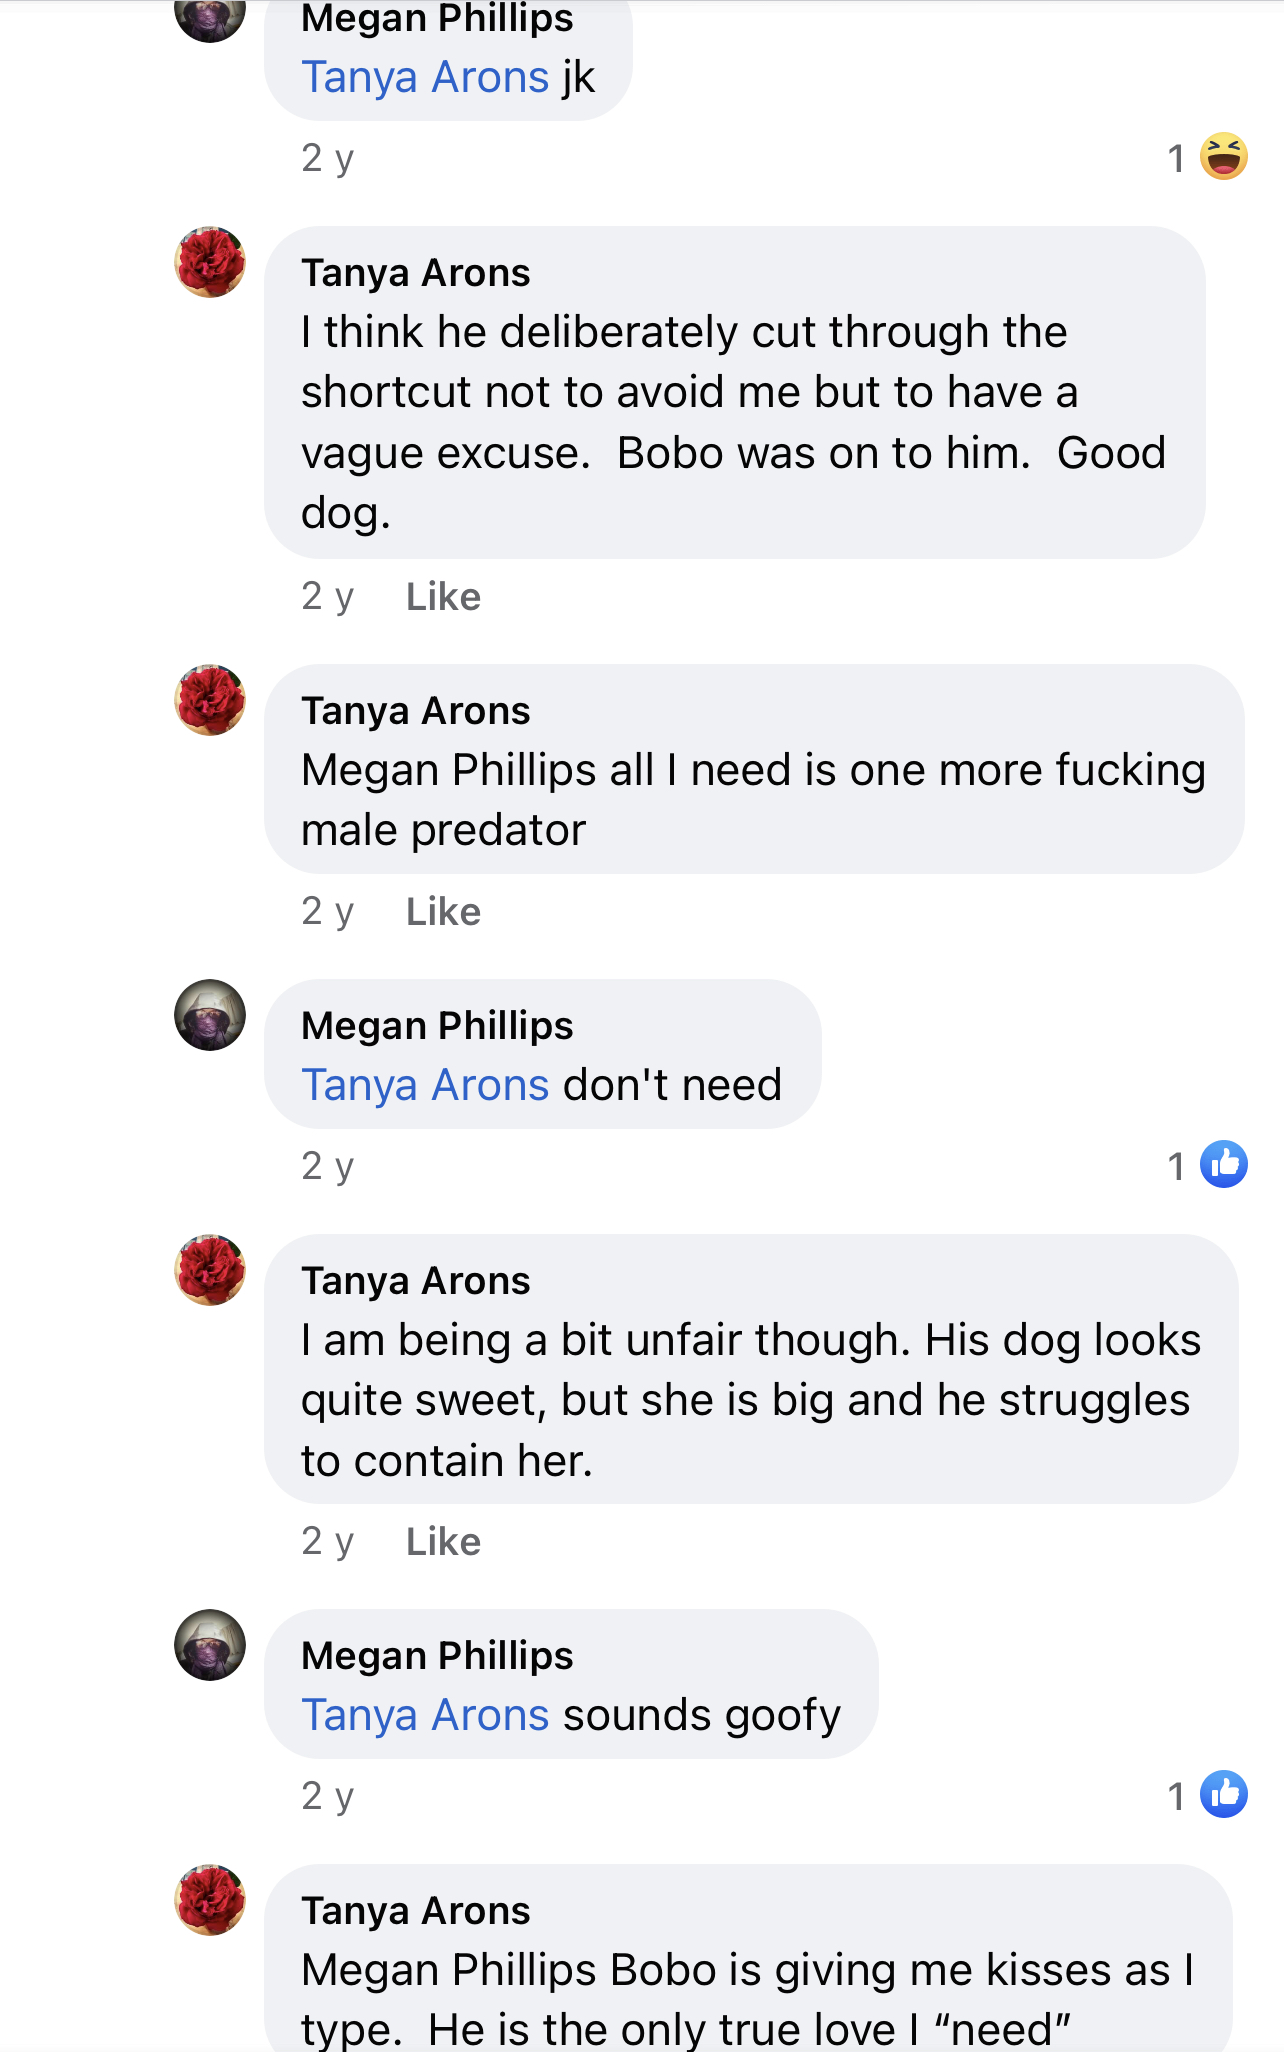
Task: Open Tanya Arons avatar beside dog looks sweet comment
Action: (210, 1270)
